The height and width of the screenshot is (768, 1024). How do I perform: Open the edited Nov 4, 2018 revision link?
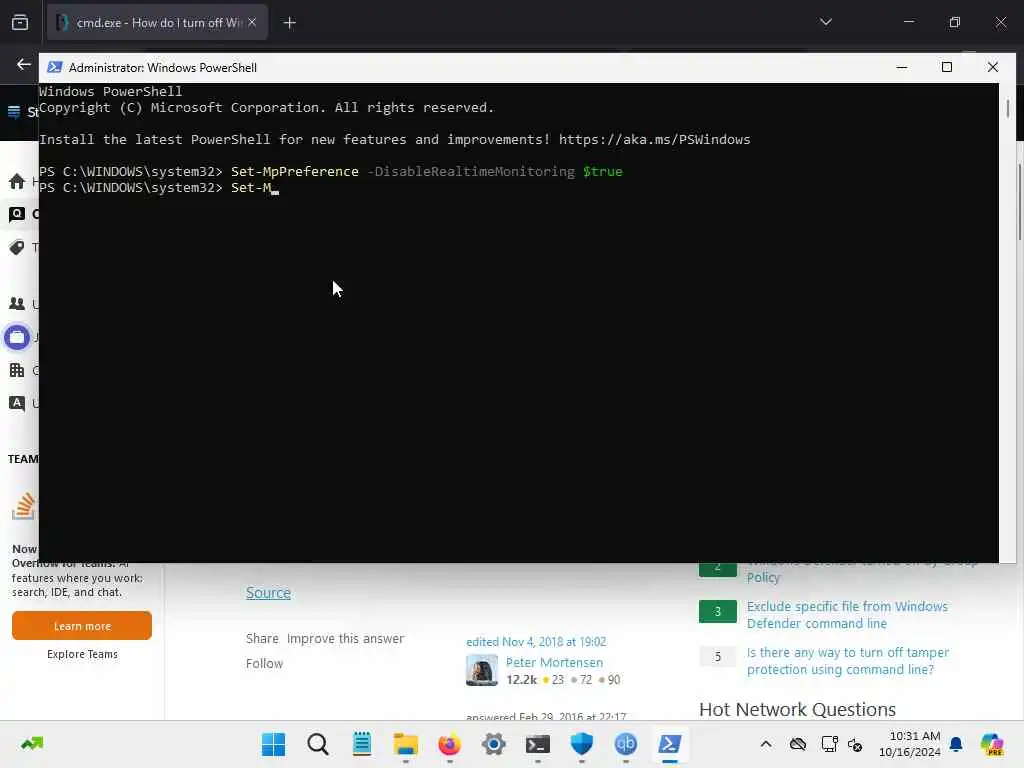coord(536,641)
